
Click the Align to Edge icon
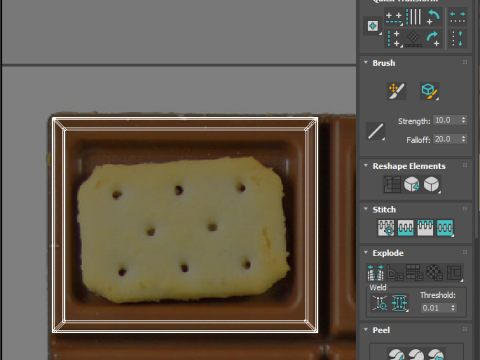click(x=414, y=39)
